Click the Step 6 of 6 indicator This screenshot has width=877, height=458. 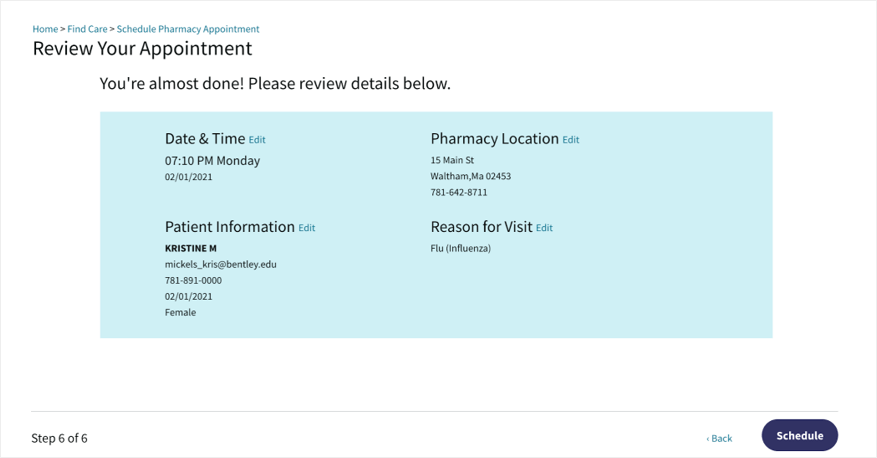[59, 438]
